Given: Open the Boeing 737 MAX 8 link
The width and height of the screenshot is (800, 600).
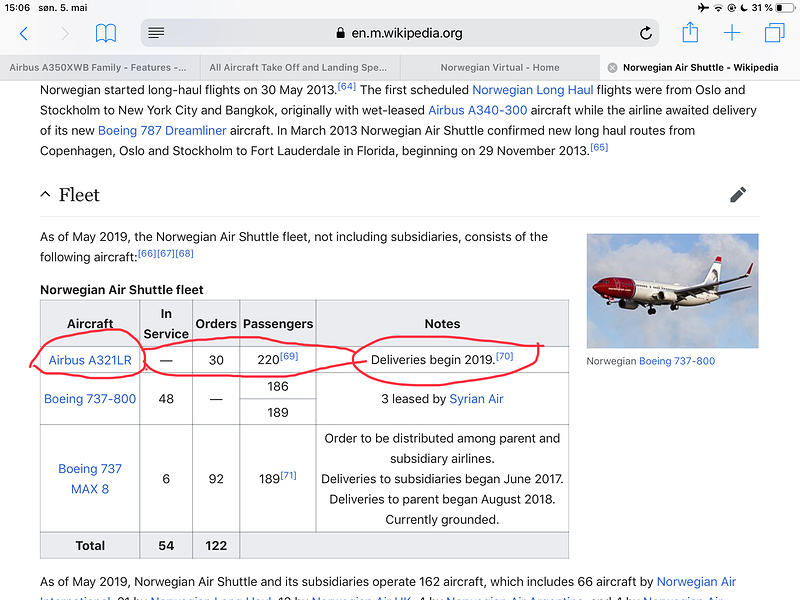Looking at the screenshot, I should pyautogui.click(x=90, y=479).
